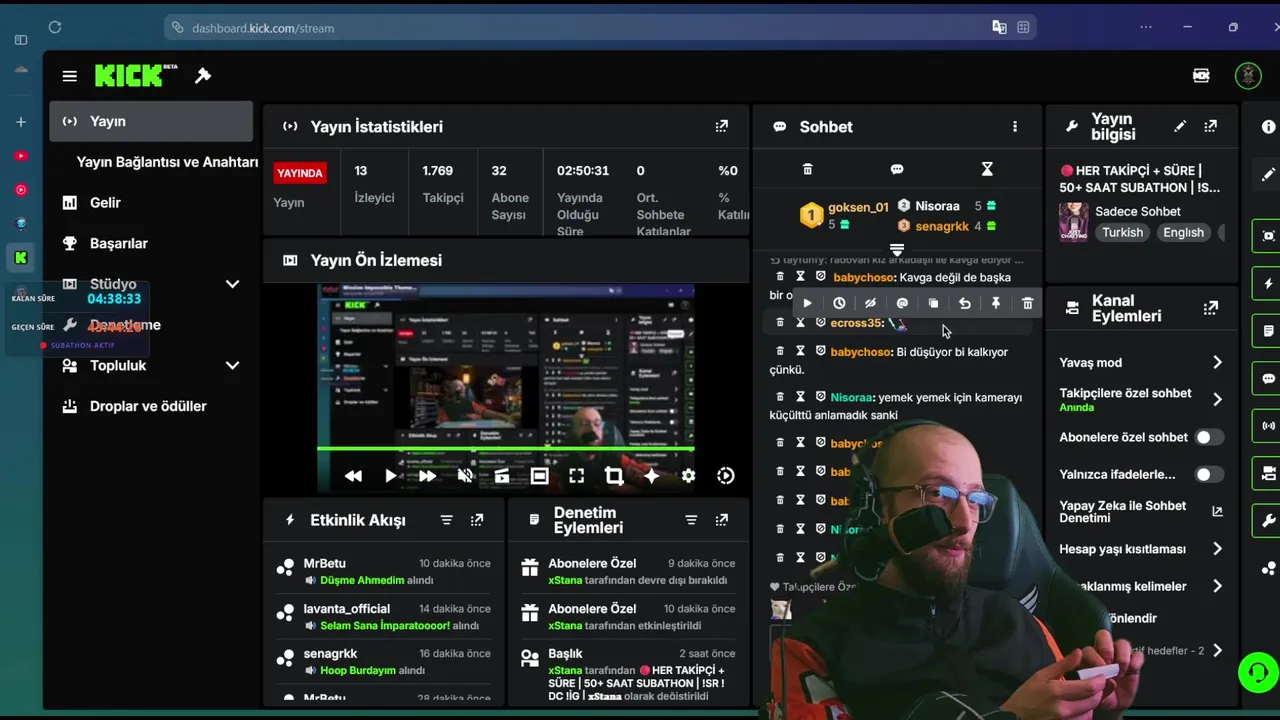Copy message via toolbar copy icon
Screen dimensions: 1280x720
click(933, 303)
